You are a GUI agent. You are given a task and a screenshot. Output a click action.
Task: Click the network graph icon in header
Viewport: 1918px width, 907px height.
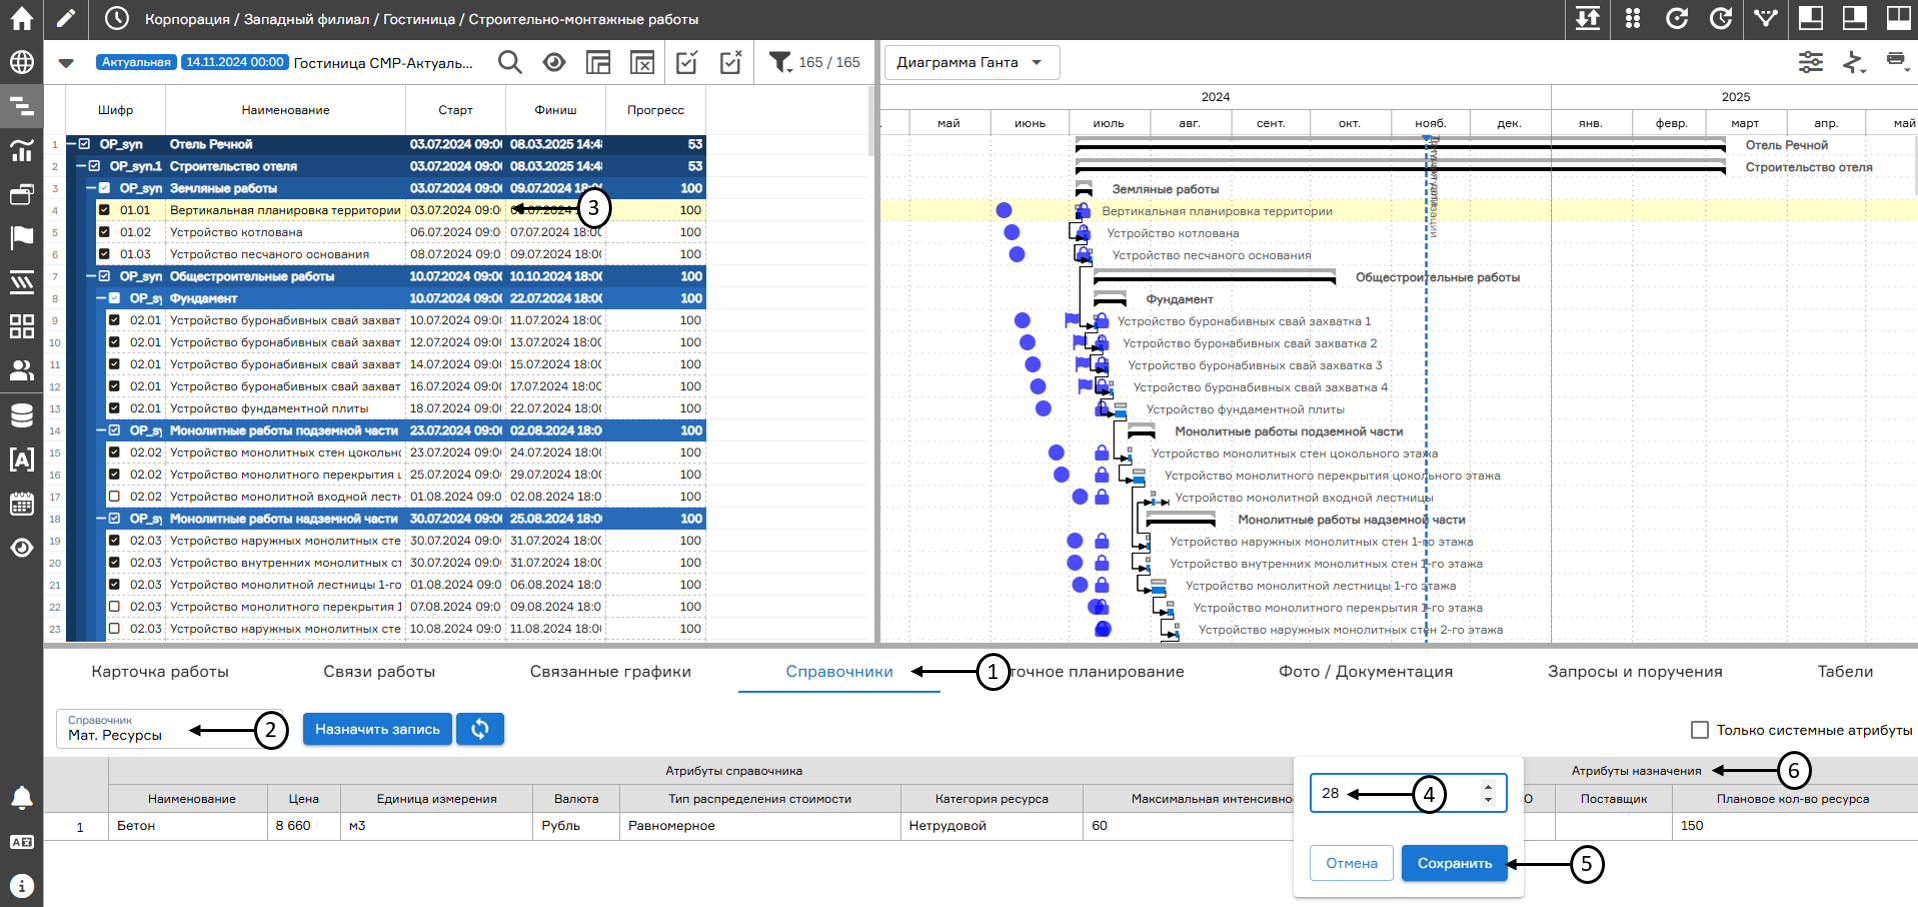tap(1766, 18)
